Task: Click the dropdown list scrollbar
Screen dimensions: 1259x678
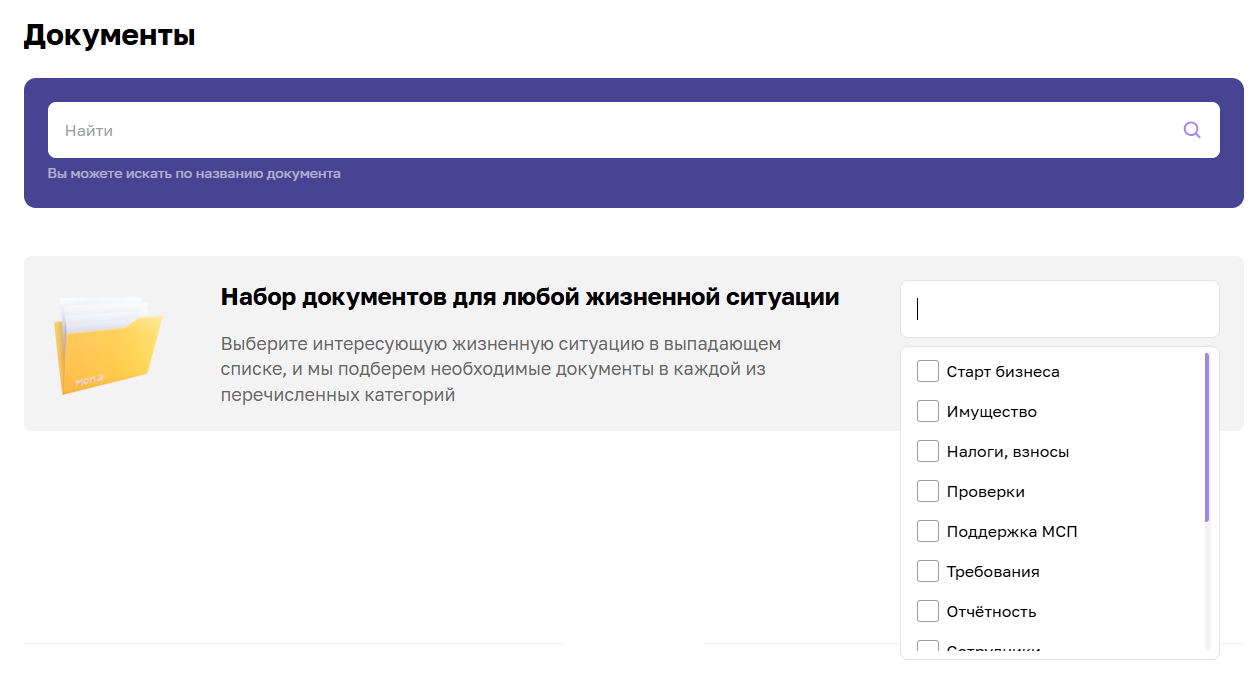Action: click(x=1207, y=437)
